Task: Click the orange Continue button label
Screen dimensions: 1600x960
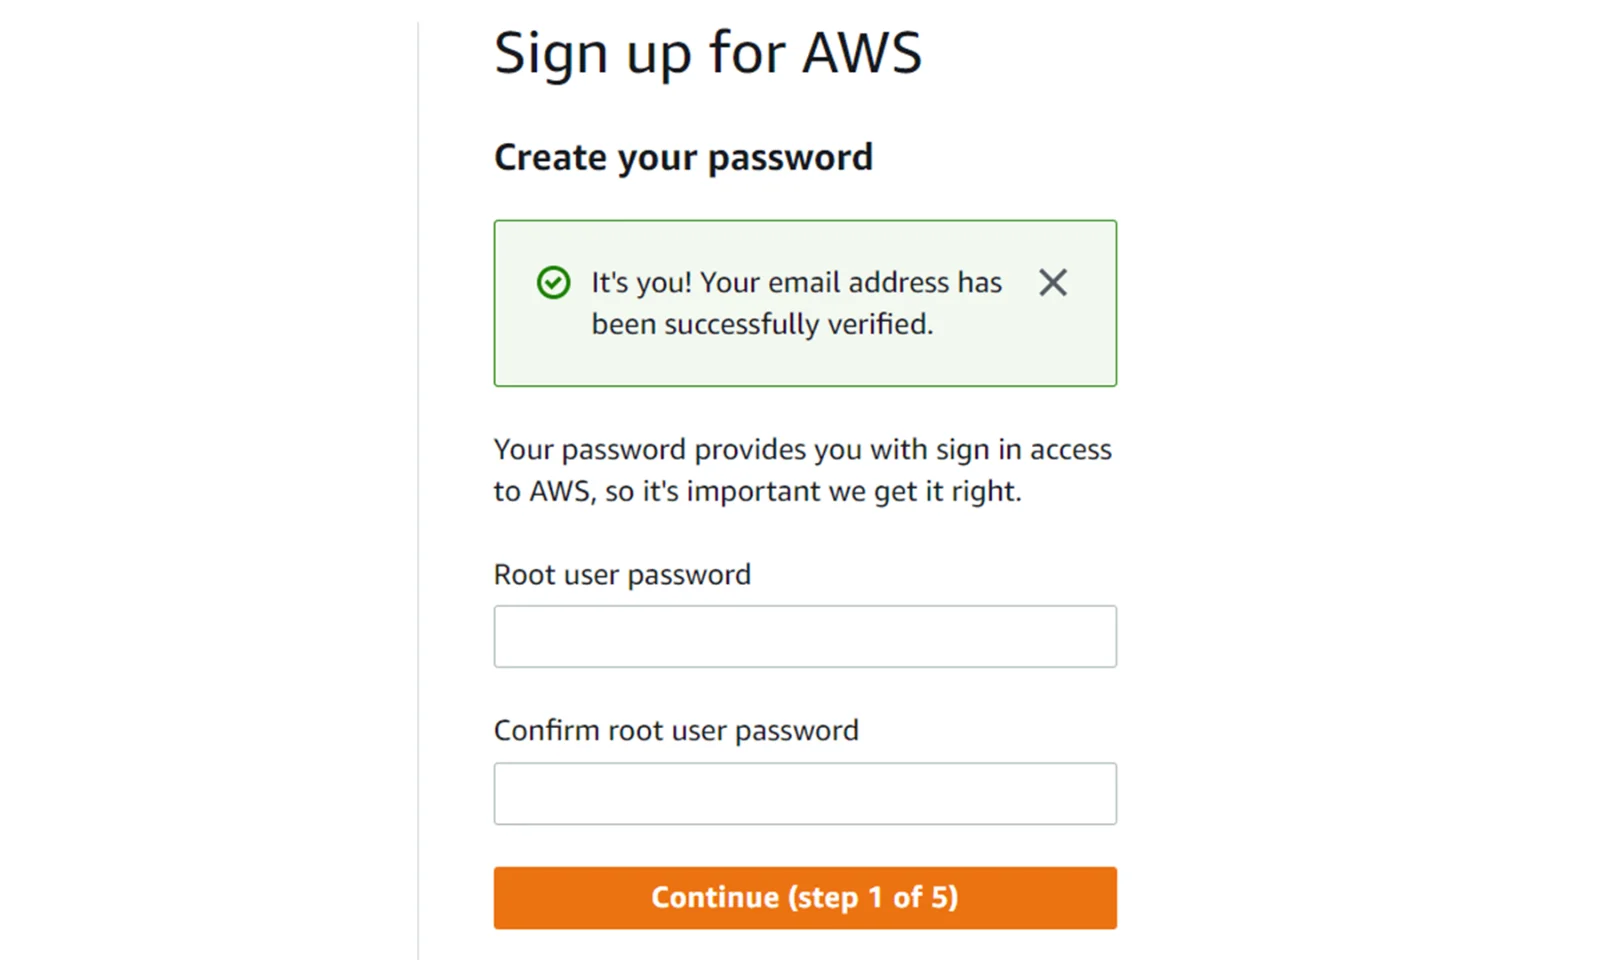Action: coord(804,897)
